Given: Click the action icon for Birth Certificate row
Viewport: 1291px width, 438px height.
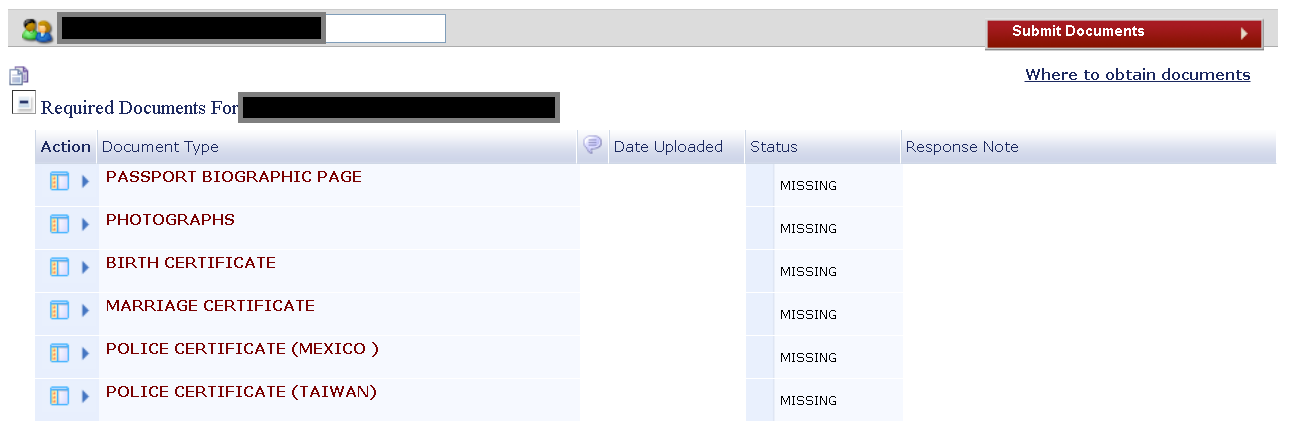Looking at the screenshot, I should 59,267.
